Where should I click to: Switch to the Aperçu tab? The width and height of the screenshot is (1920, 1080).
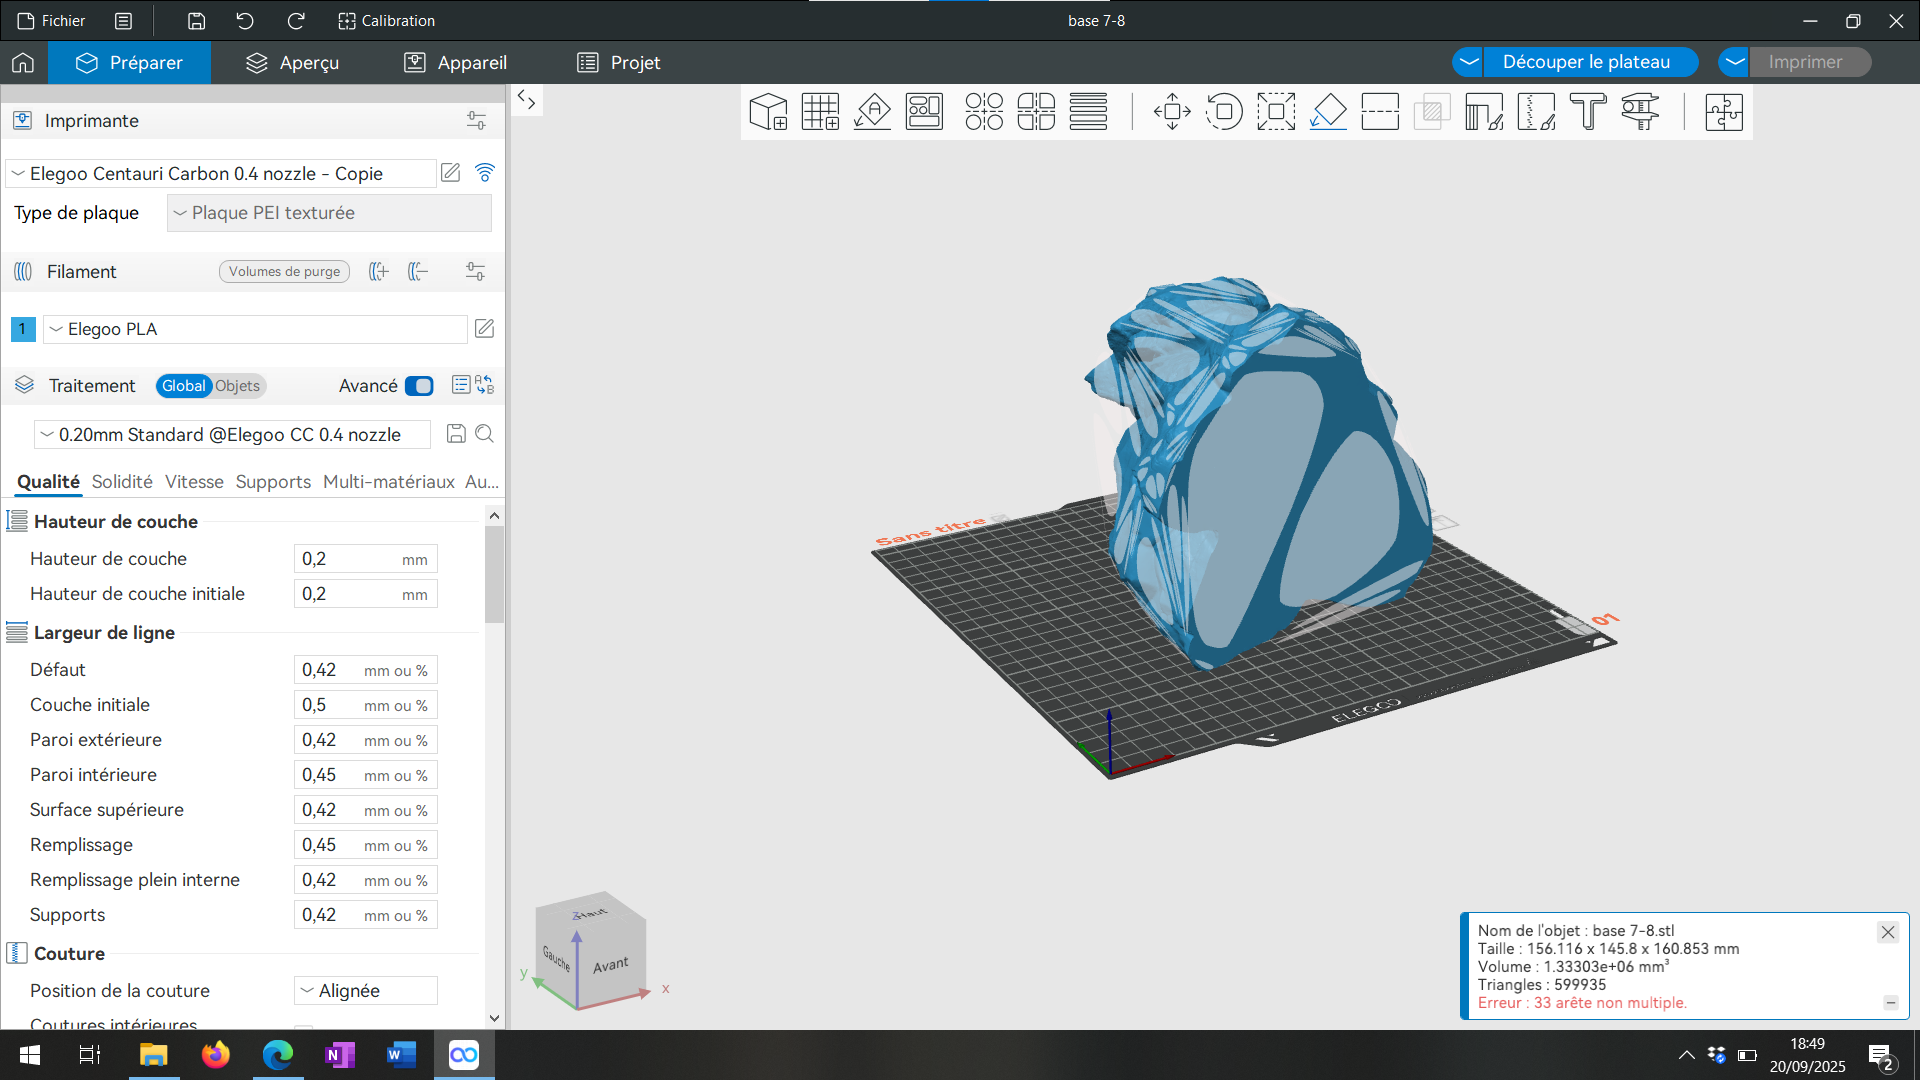[293, 62]
